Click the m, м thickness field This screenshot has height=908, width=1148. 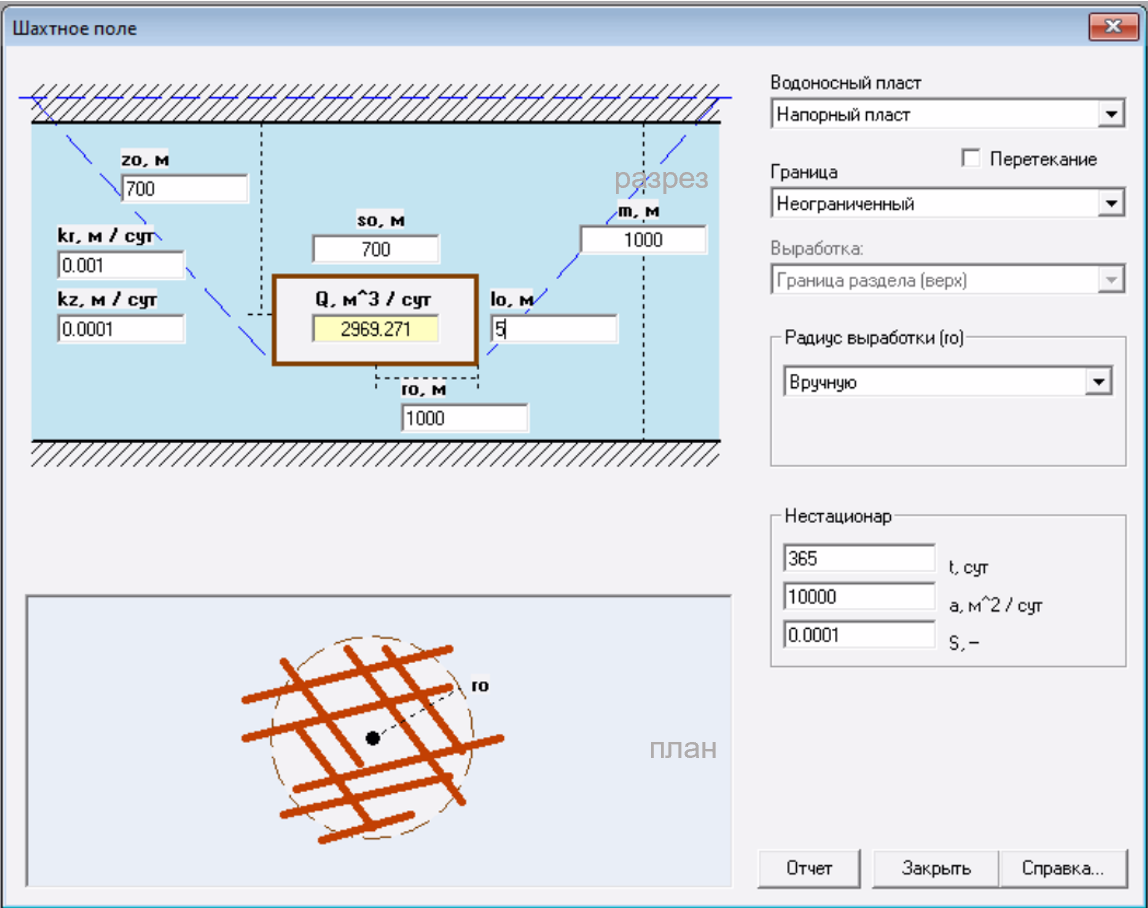643,240
